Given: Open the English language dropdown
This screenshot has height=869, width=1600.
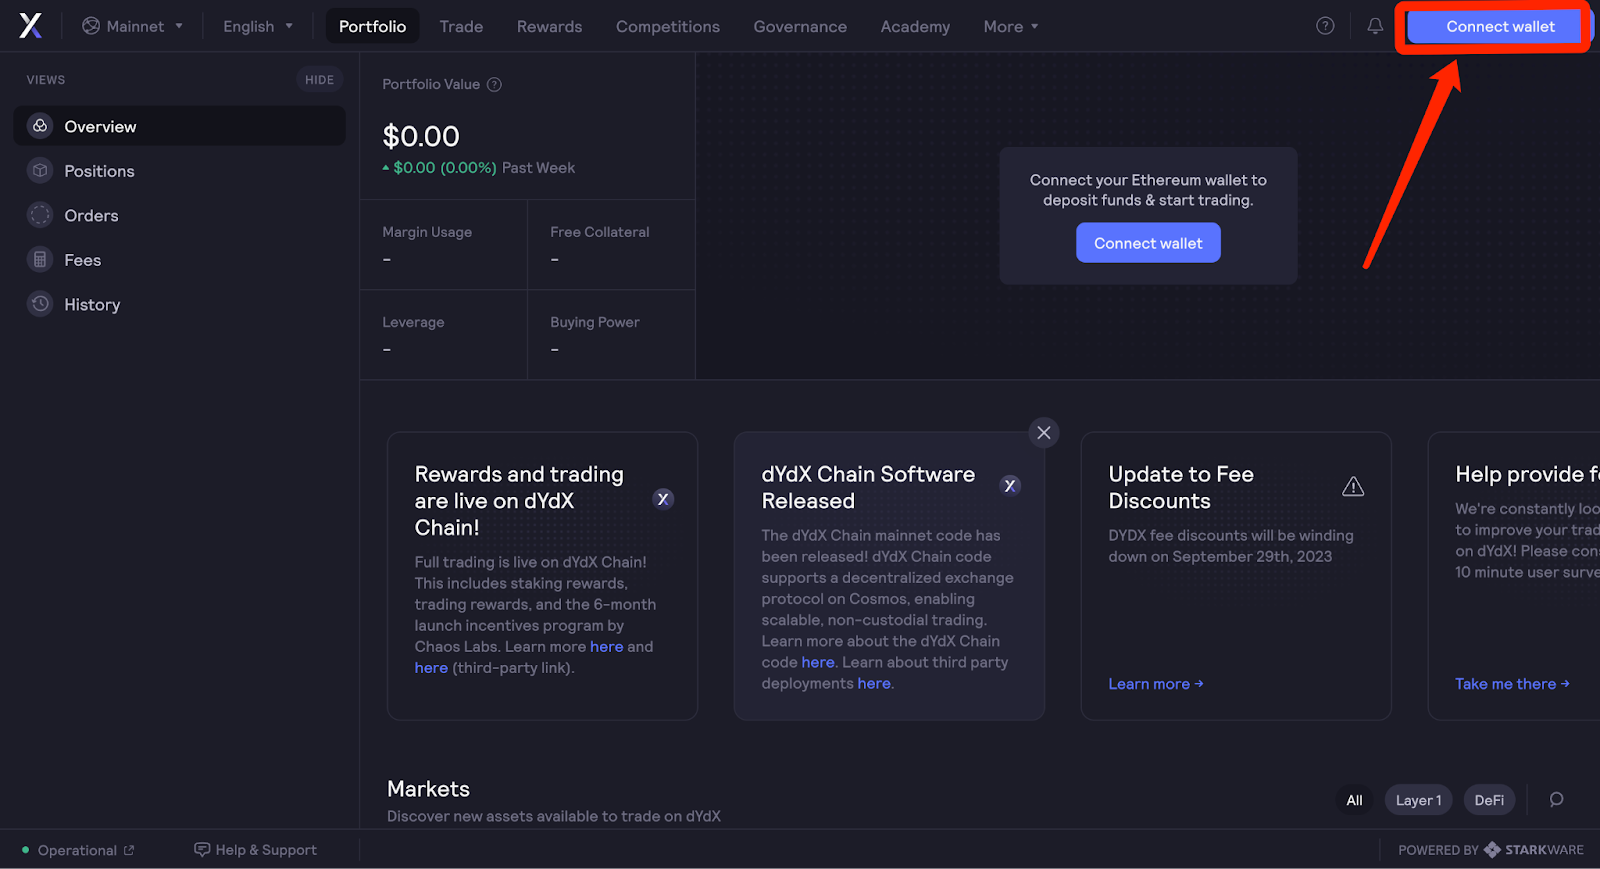Looking at the screenshot, I should tap(258, 26).
